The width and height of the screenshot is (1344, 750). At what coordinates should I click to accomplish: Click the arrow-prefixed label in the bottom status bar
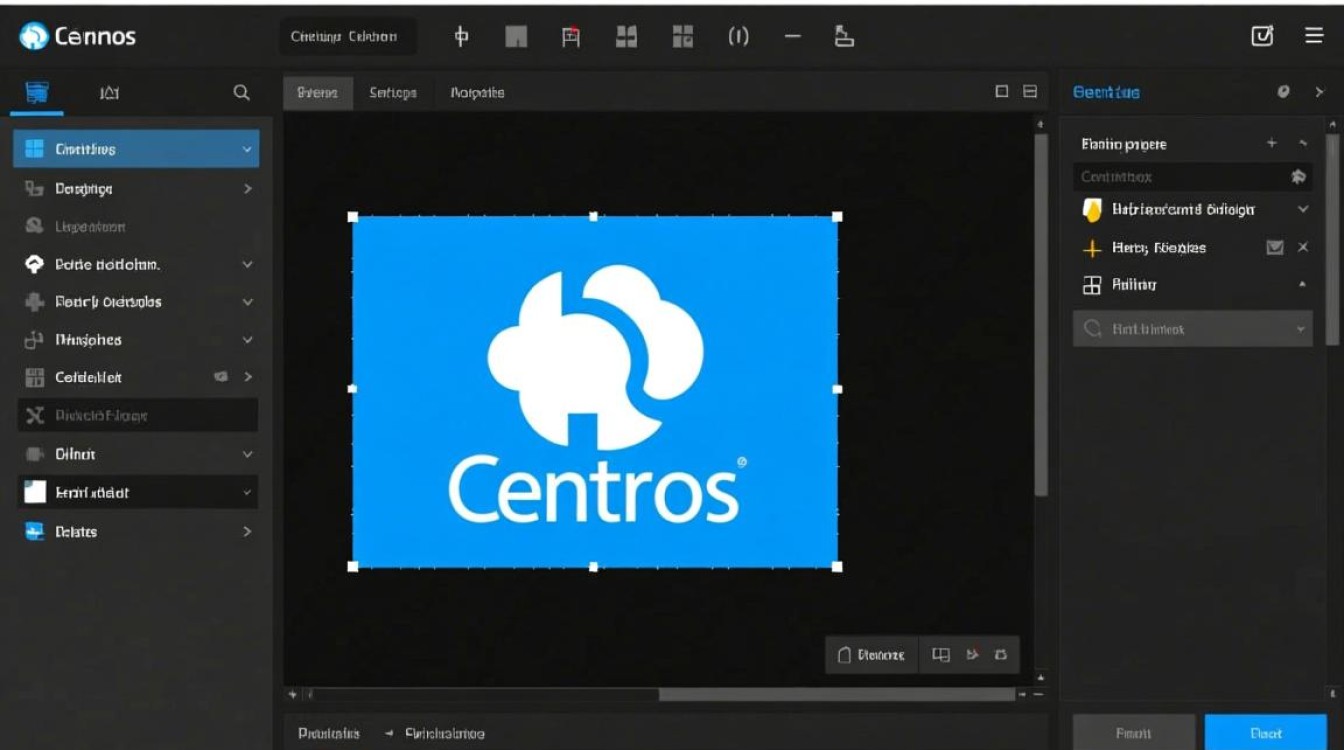tap(436, 734)
